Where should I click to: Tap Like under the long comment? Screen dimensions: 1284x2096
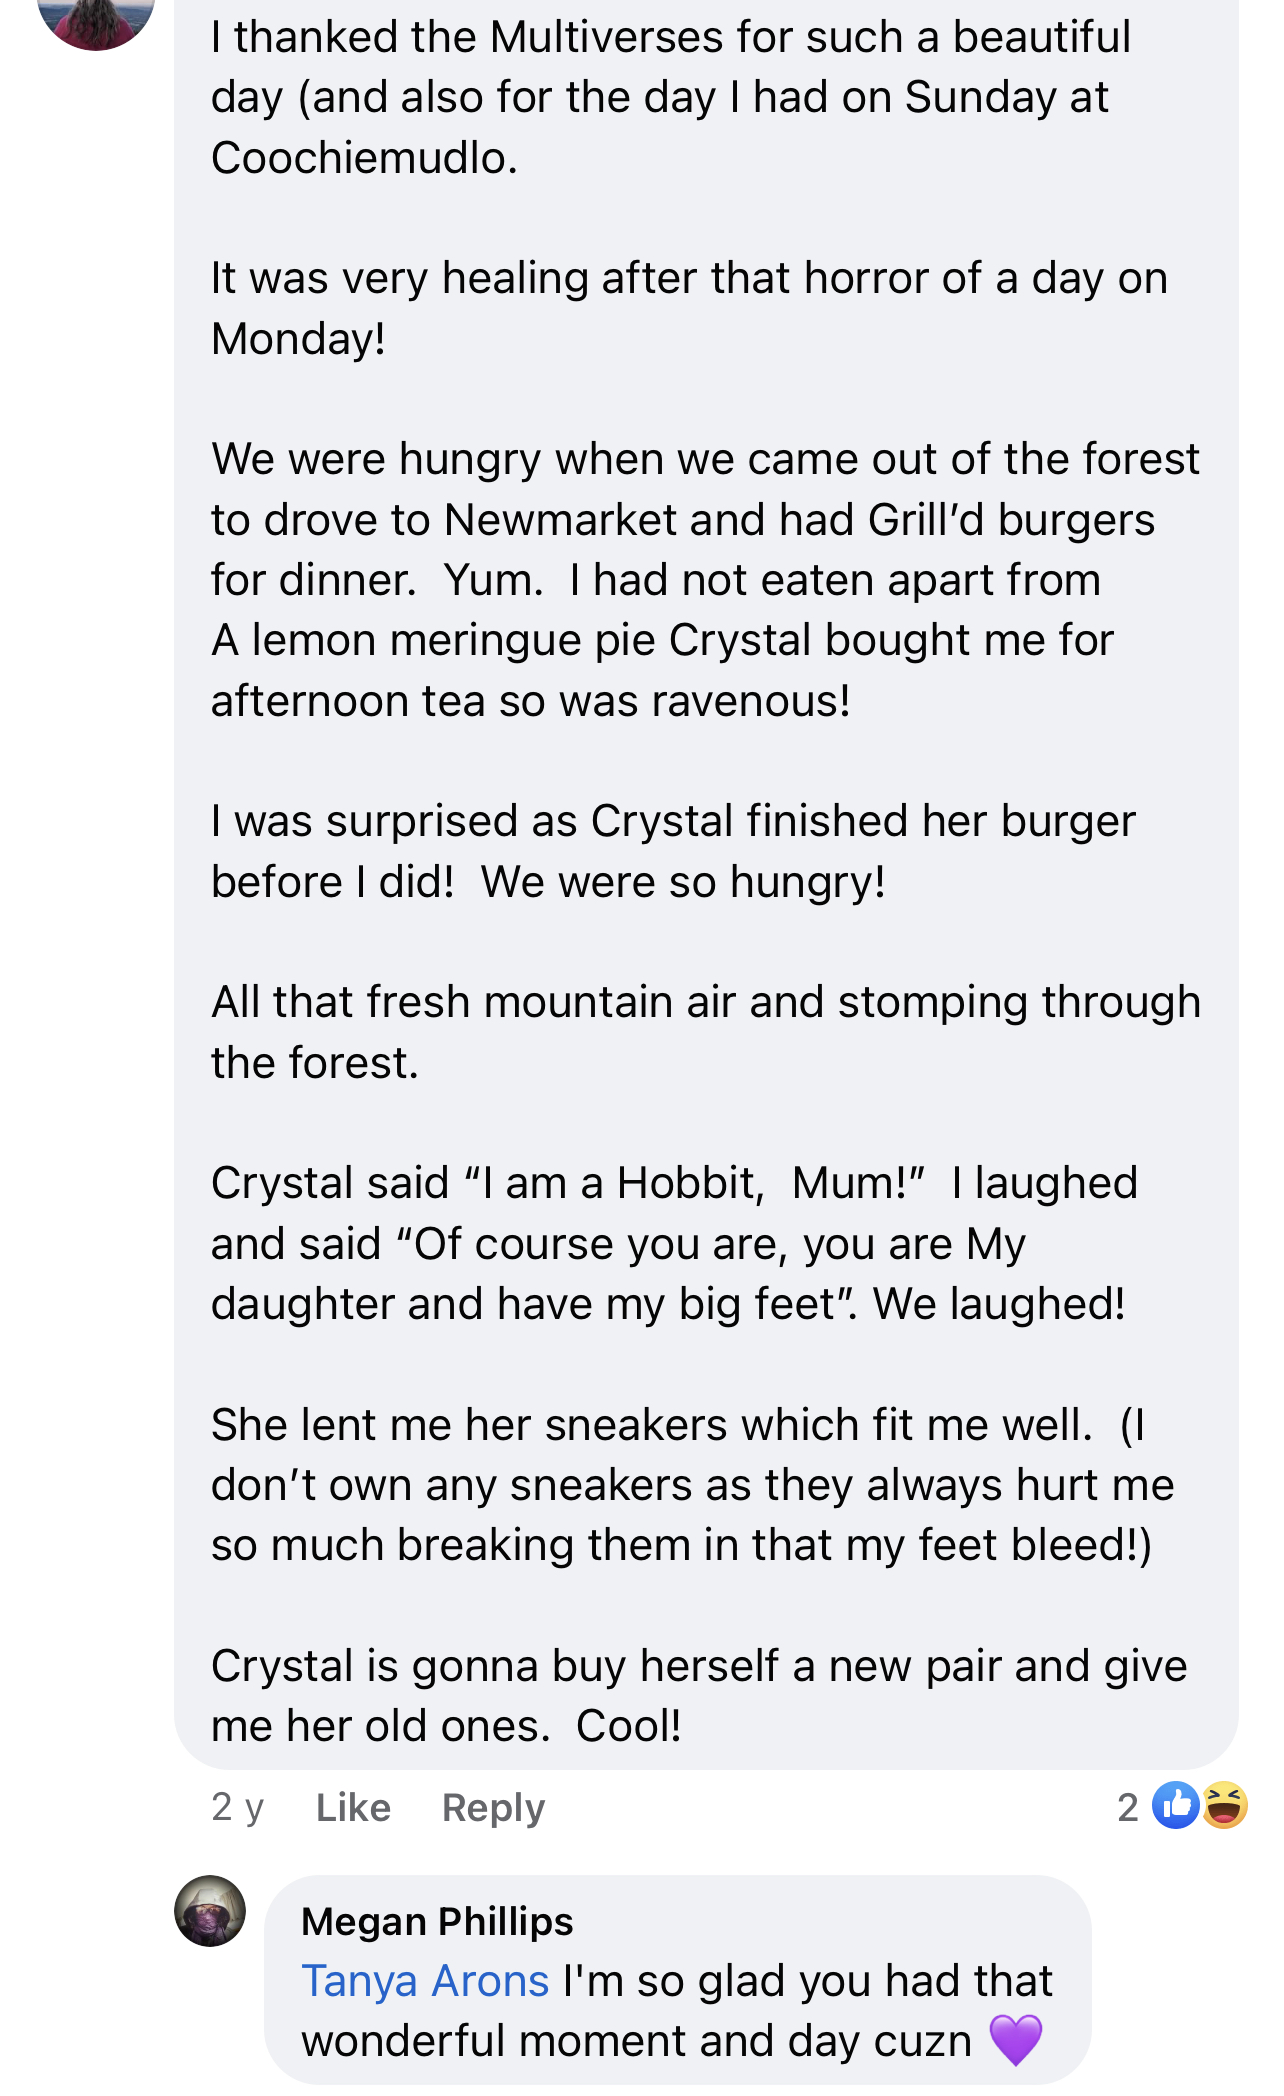click(x=353, y=1807)
